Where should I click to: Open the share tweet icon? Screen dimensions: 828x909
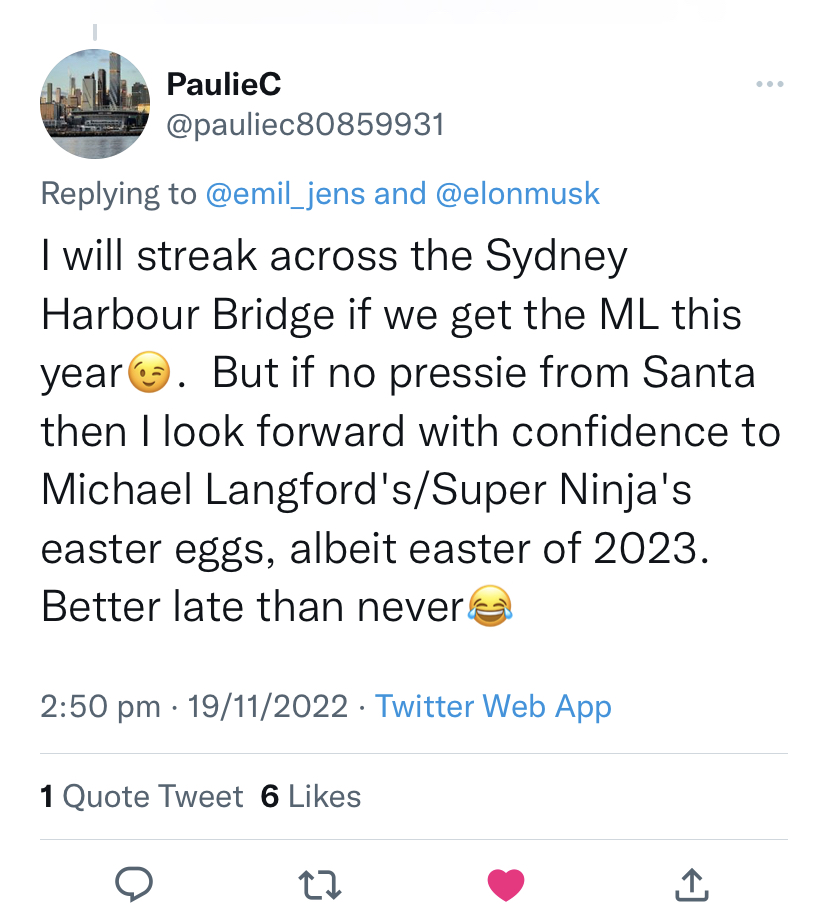[692, 881]
